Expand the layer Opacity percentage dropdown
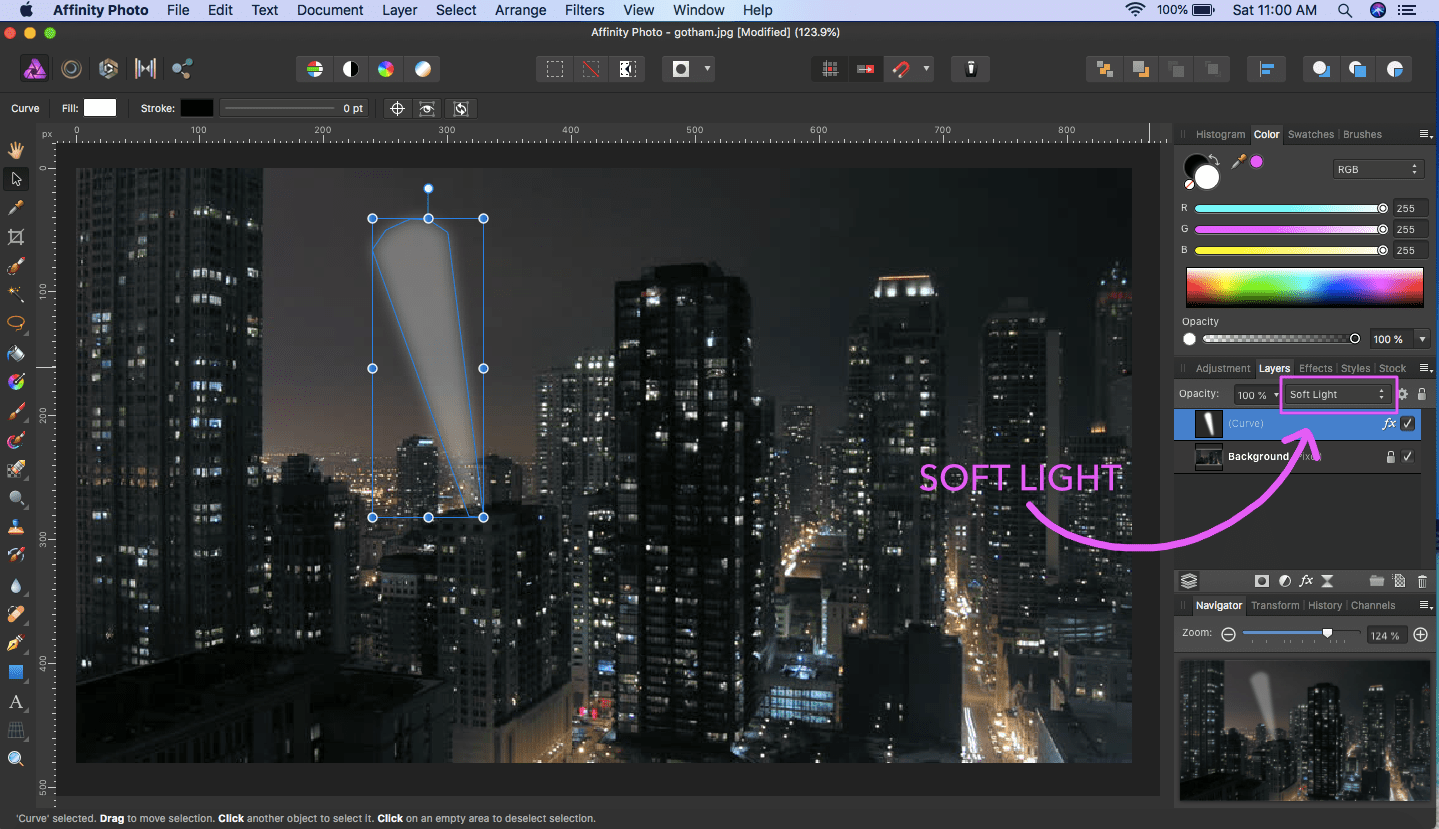 [x=1276, y=396]
